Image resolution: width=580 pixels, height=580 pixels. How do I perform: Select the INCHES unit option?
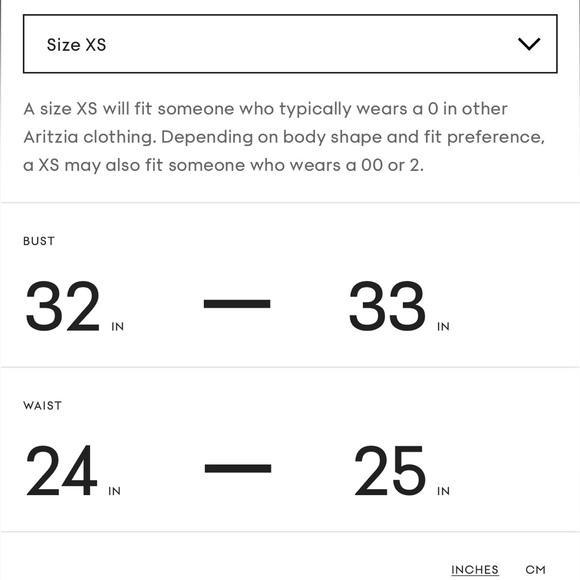click(475, 570)
